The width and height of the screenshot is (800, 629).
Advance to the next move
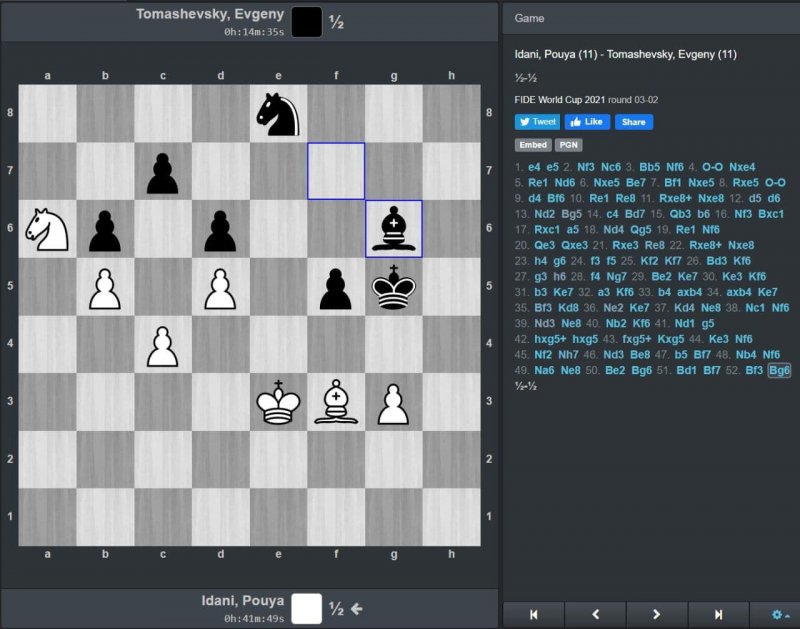[657, 614]
